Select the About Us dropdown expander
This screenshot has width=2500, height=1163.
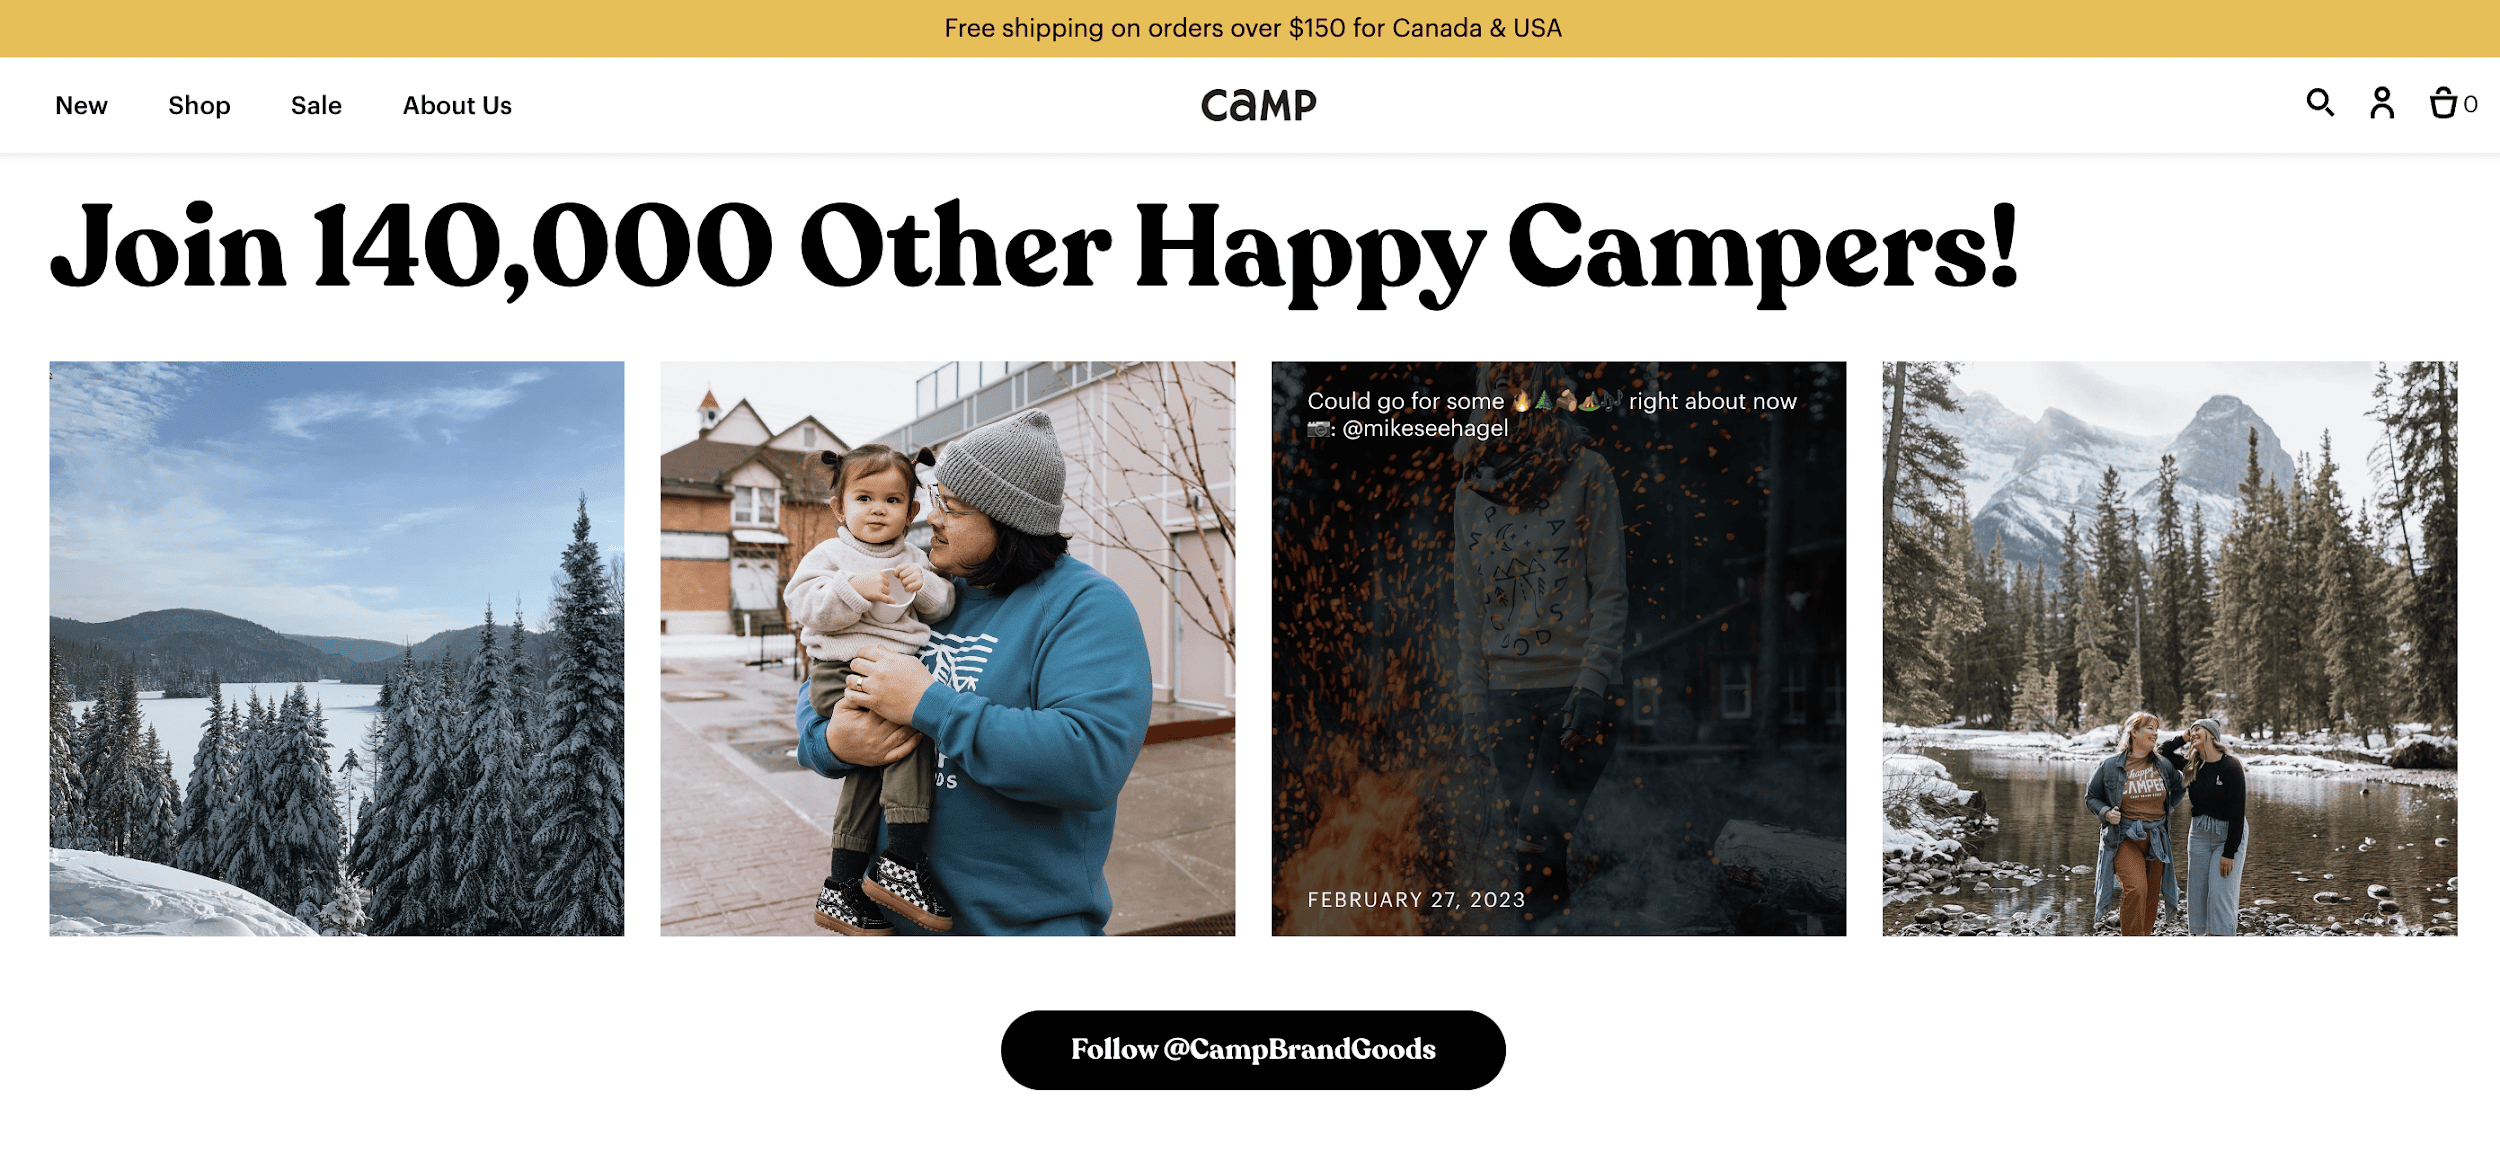coord(458,105)
